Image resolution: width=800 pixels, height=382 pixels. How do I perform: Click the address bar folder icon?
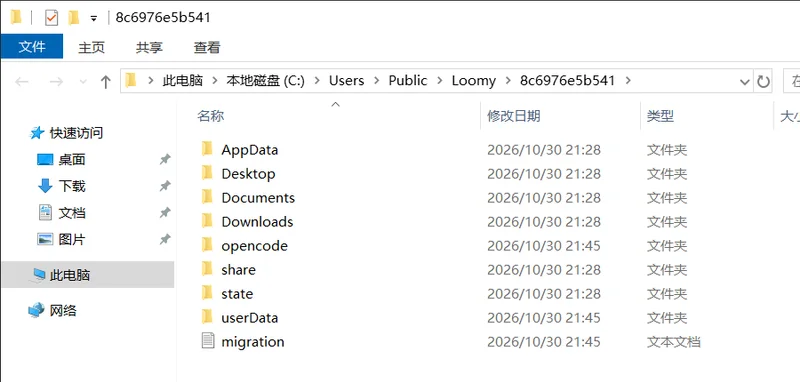pos(131,81)
